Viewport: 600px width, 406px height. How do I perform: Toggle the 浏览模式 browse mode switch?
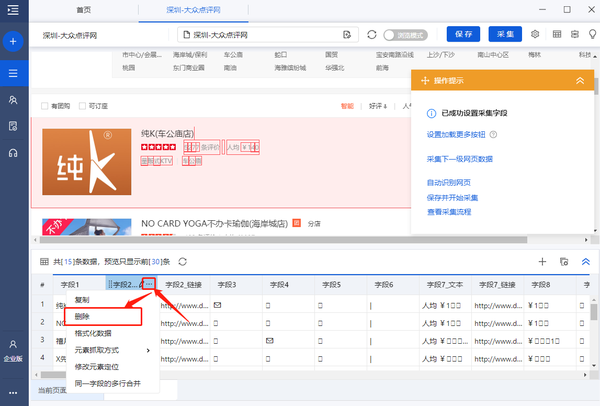click(406, 35)
